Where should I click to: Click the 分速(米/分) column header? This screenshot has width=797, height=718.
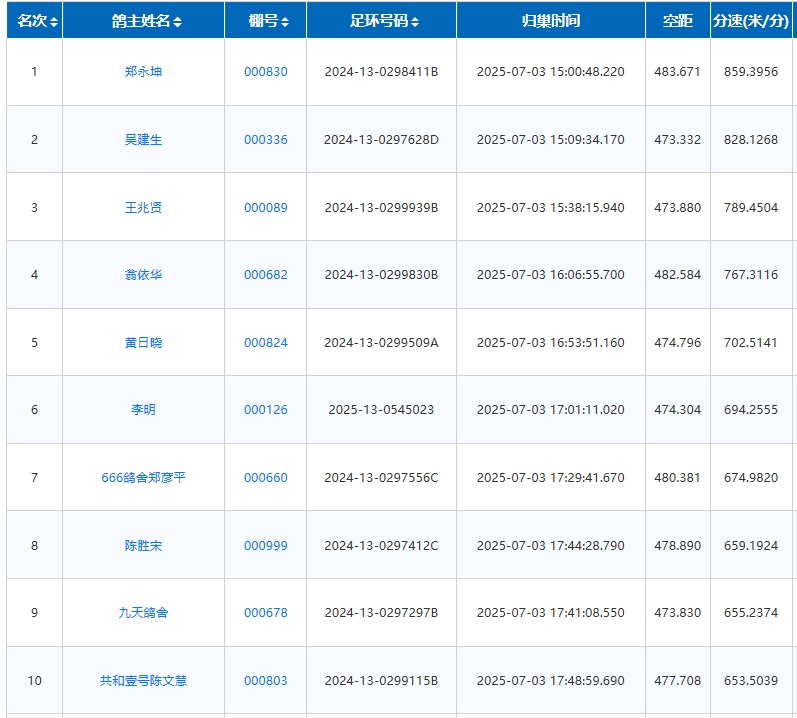751,21
